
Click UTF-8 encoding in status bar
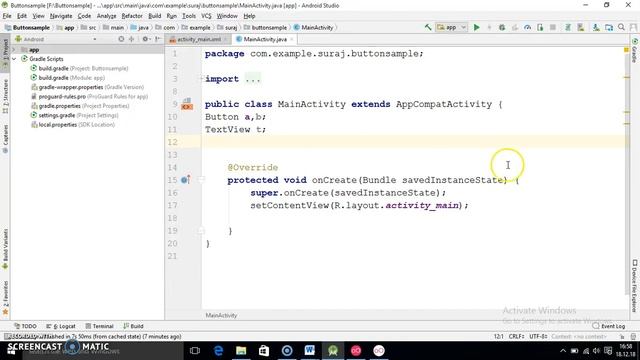pos(538,336)
